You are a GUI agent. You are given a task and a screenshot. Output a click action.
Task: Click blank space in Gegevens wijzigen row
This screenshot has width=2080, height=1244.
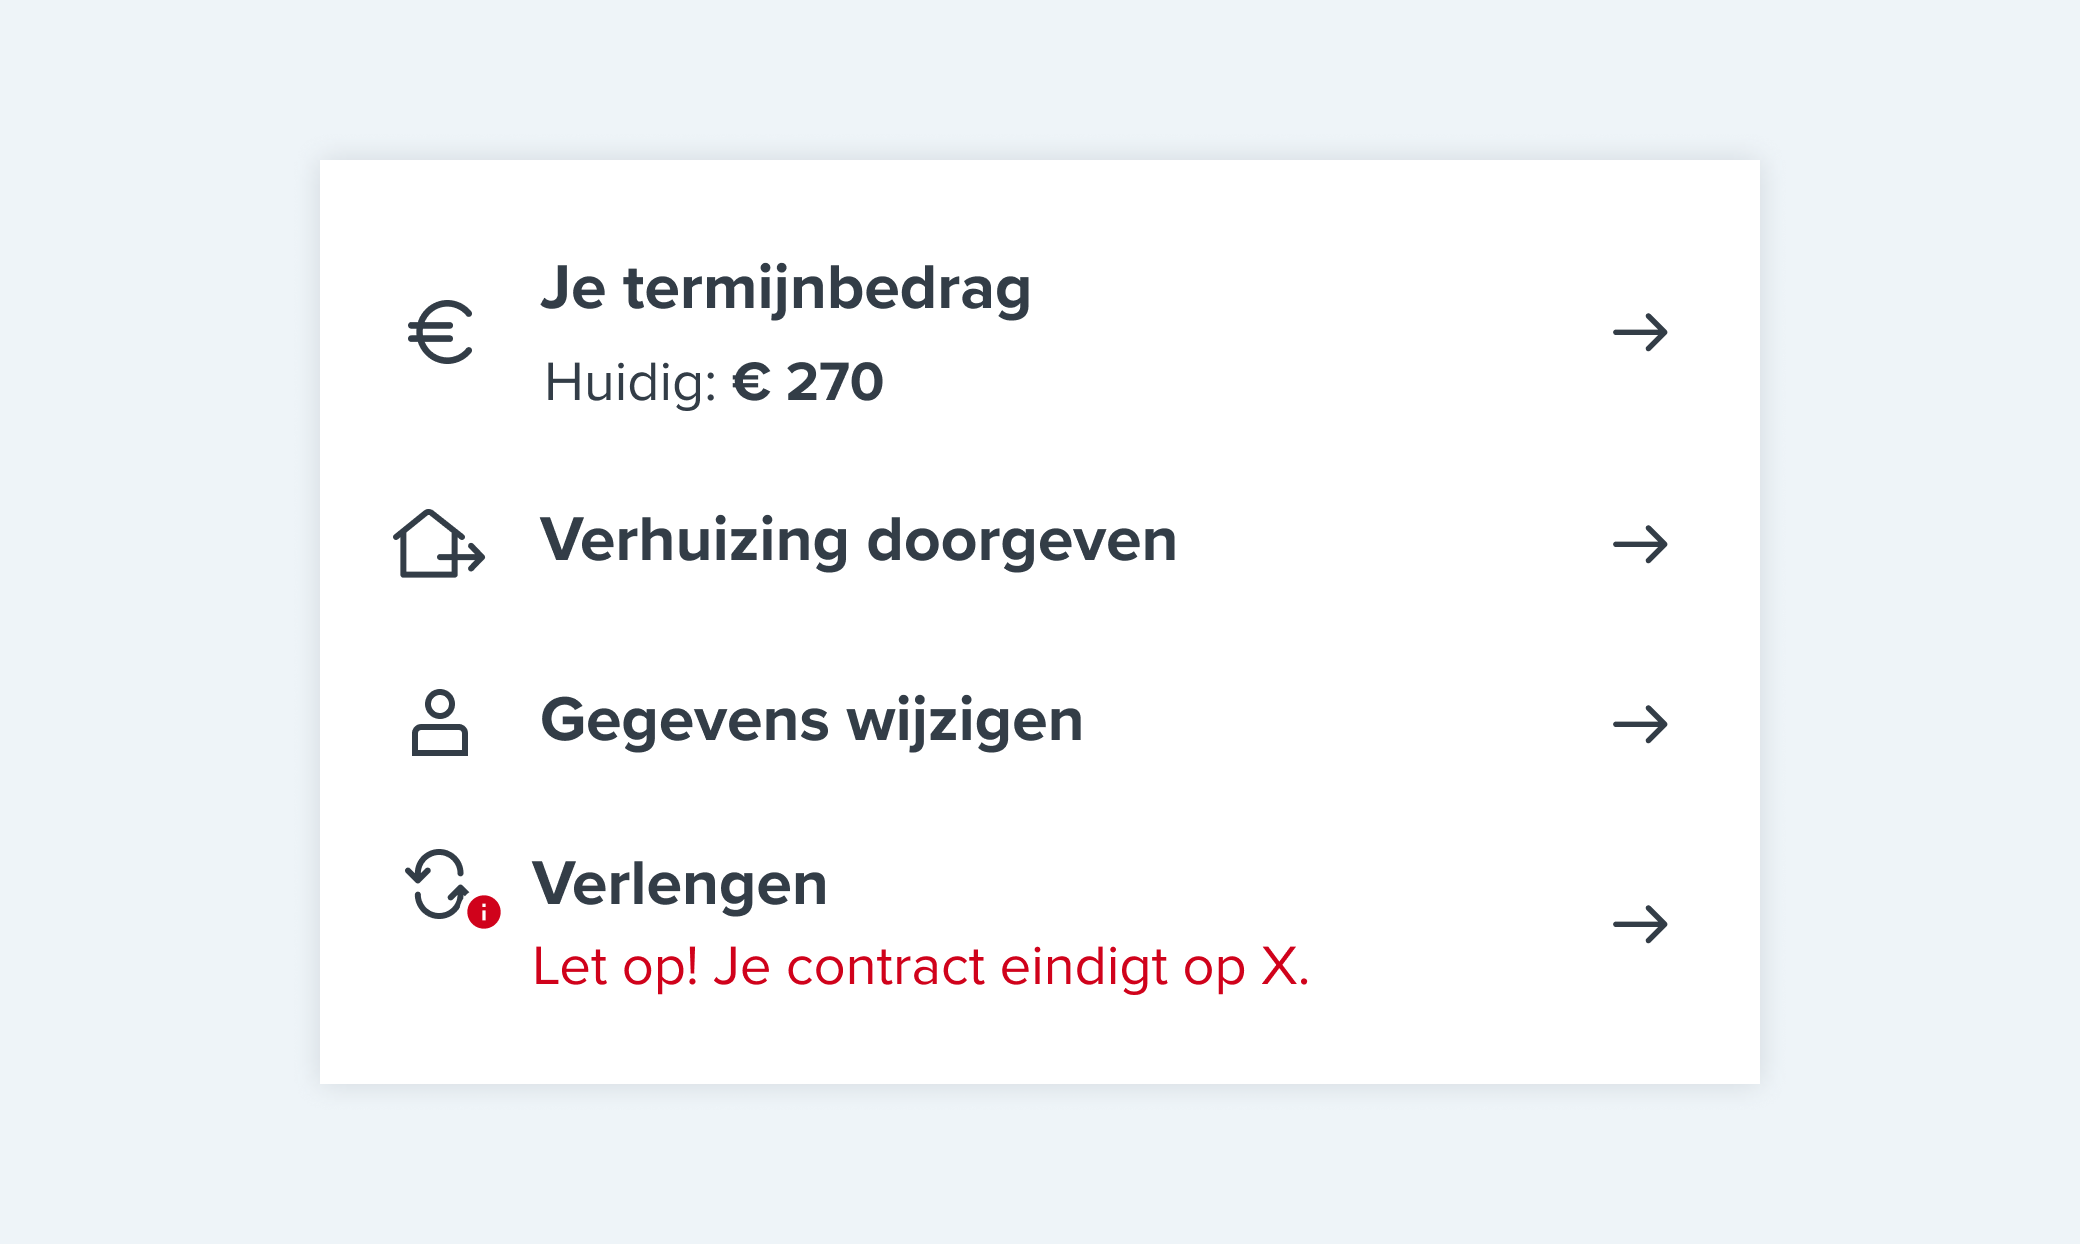pos(1340,723)
